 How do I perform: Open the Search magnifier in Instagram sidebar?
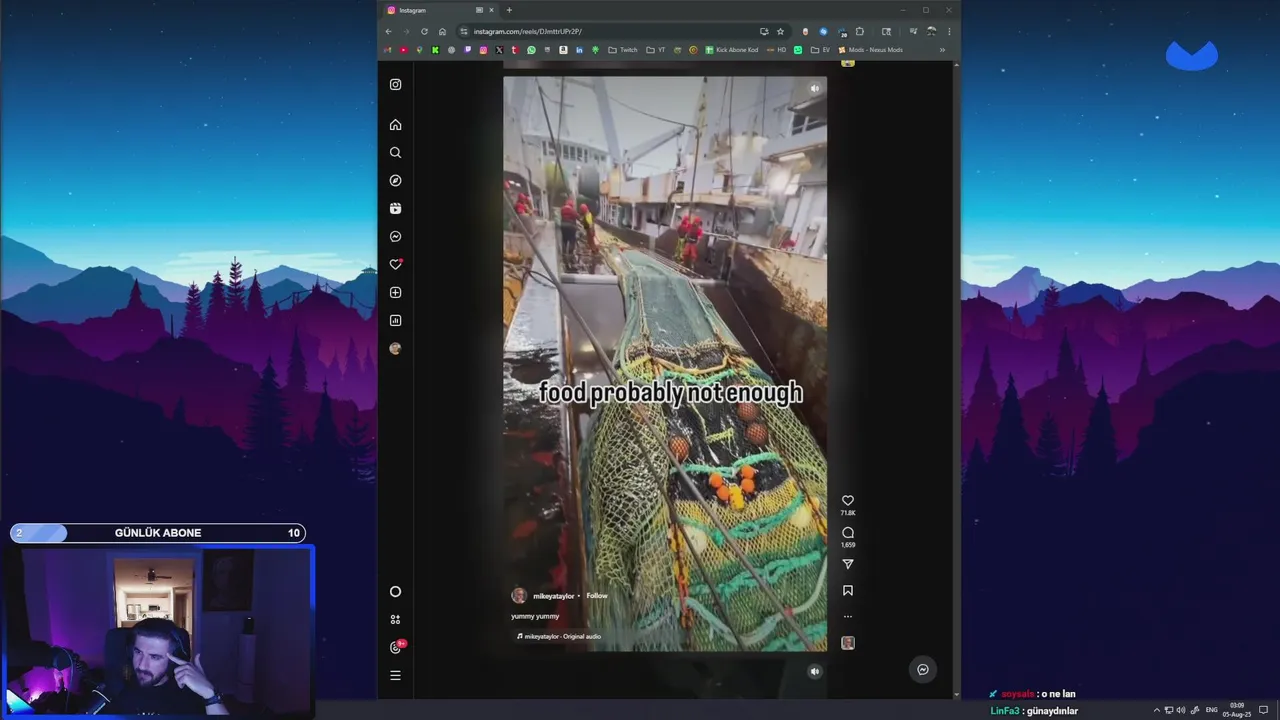point(395,153)
